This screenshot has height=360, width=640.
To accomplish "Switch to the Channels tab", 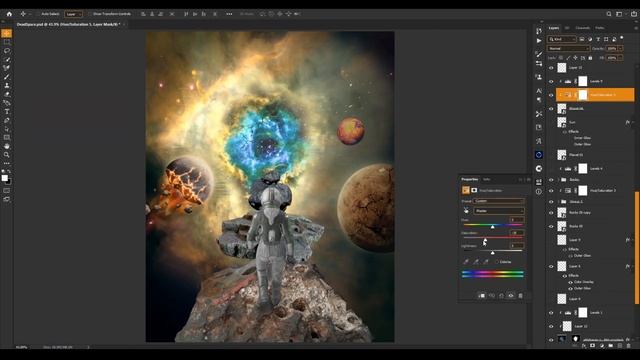I will click(582, 28).
